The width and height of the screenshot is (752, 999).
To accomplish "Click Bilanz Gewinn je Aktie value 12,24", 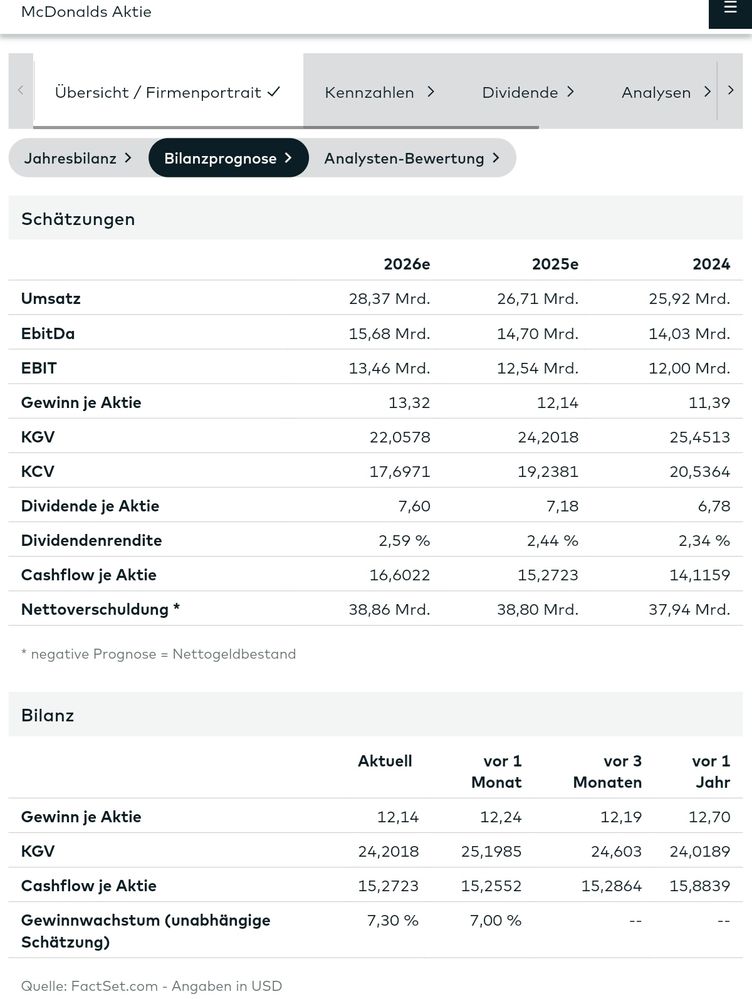I will (x=500, y=816).
